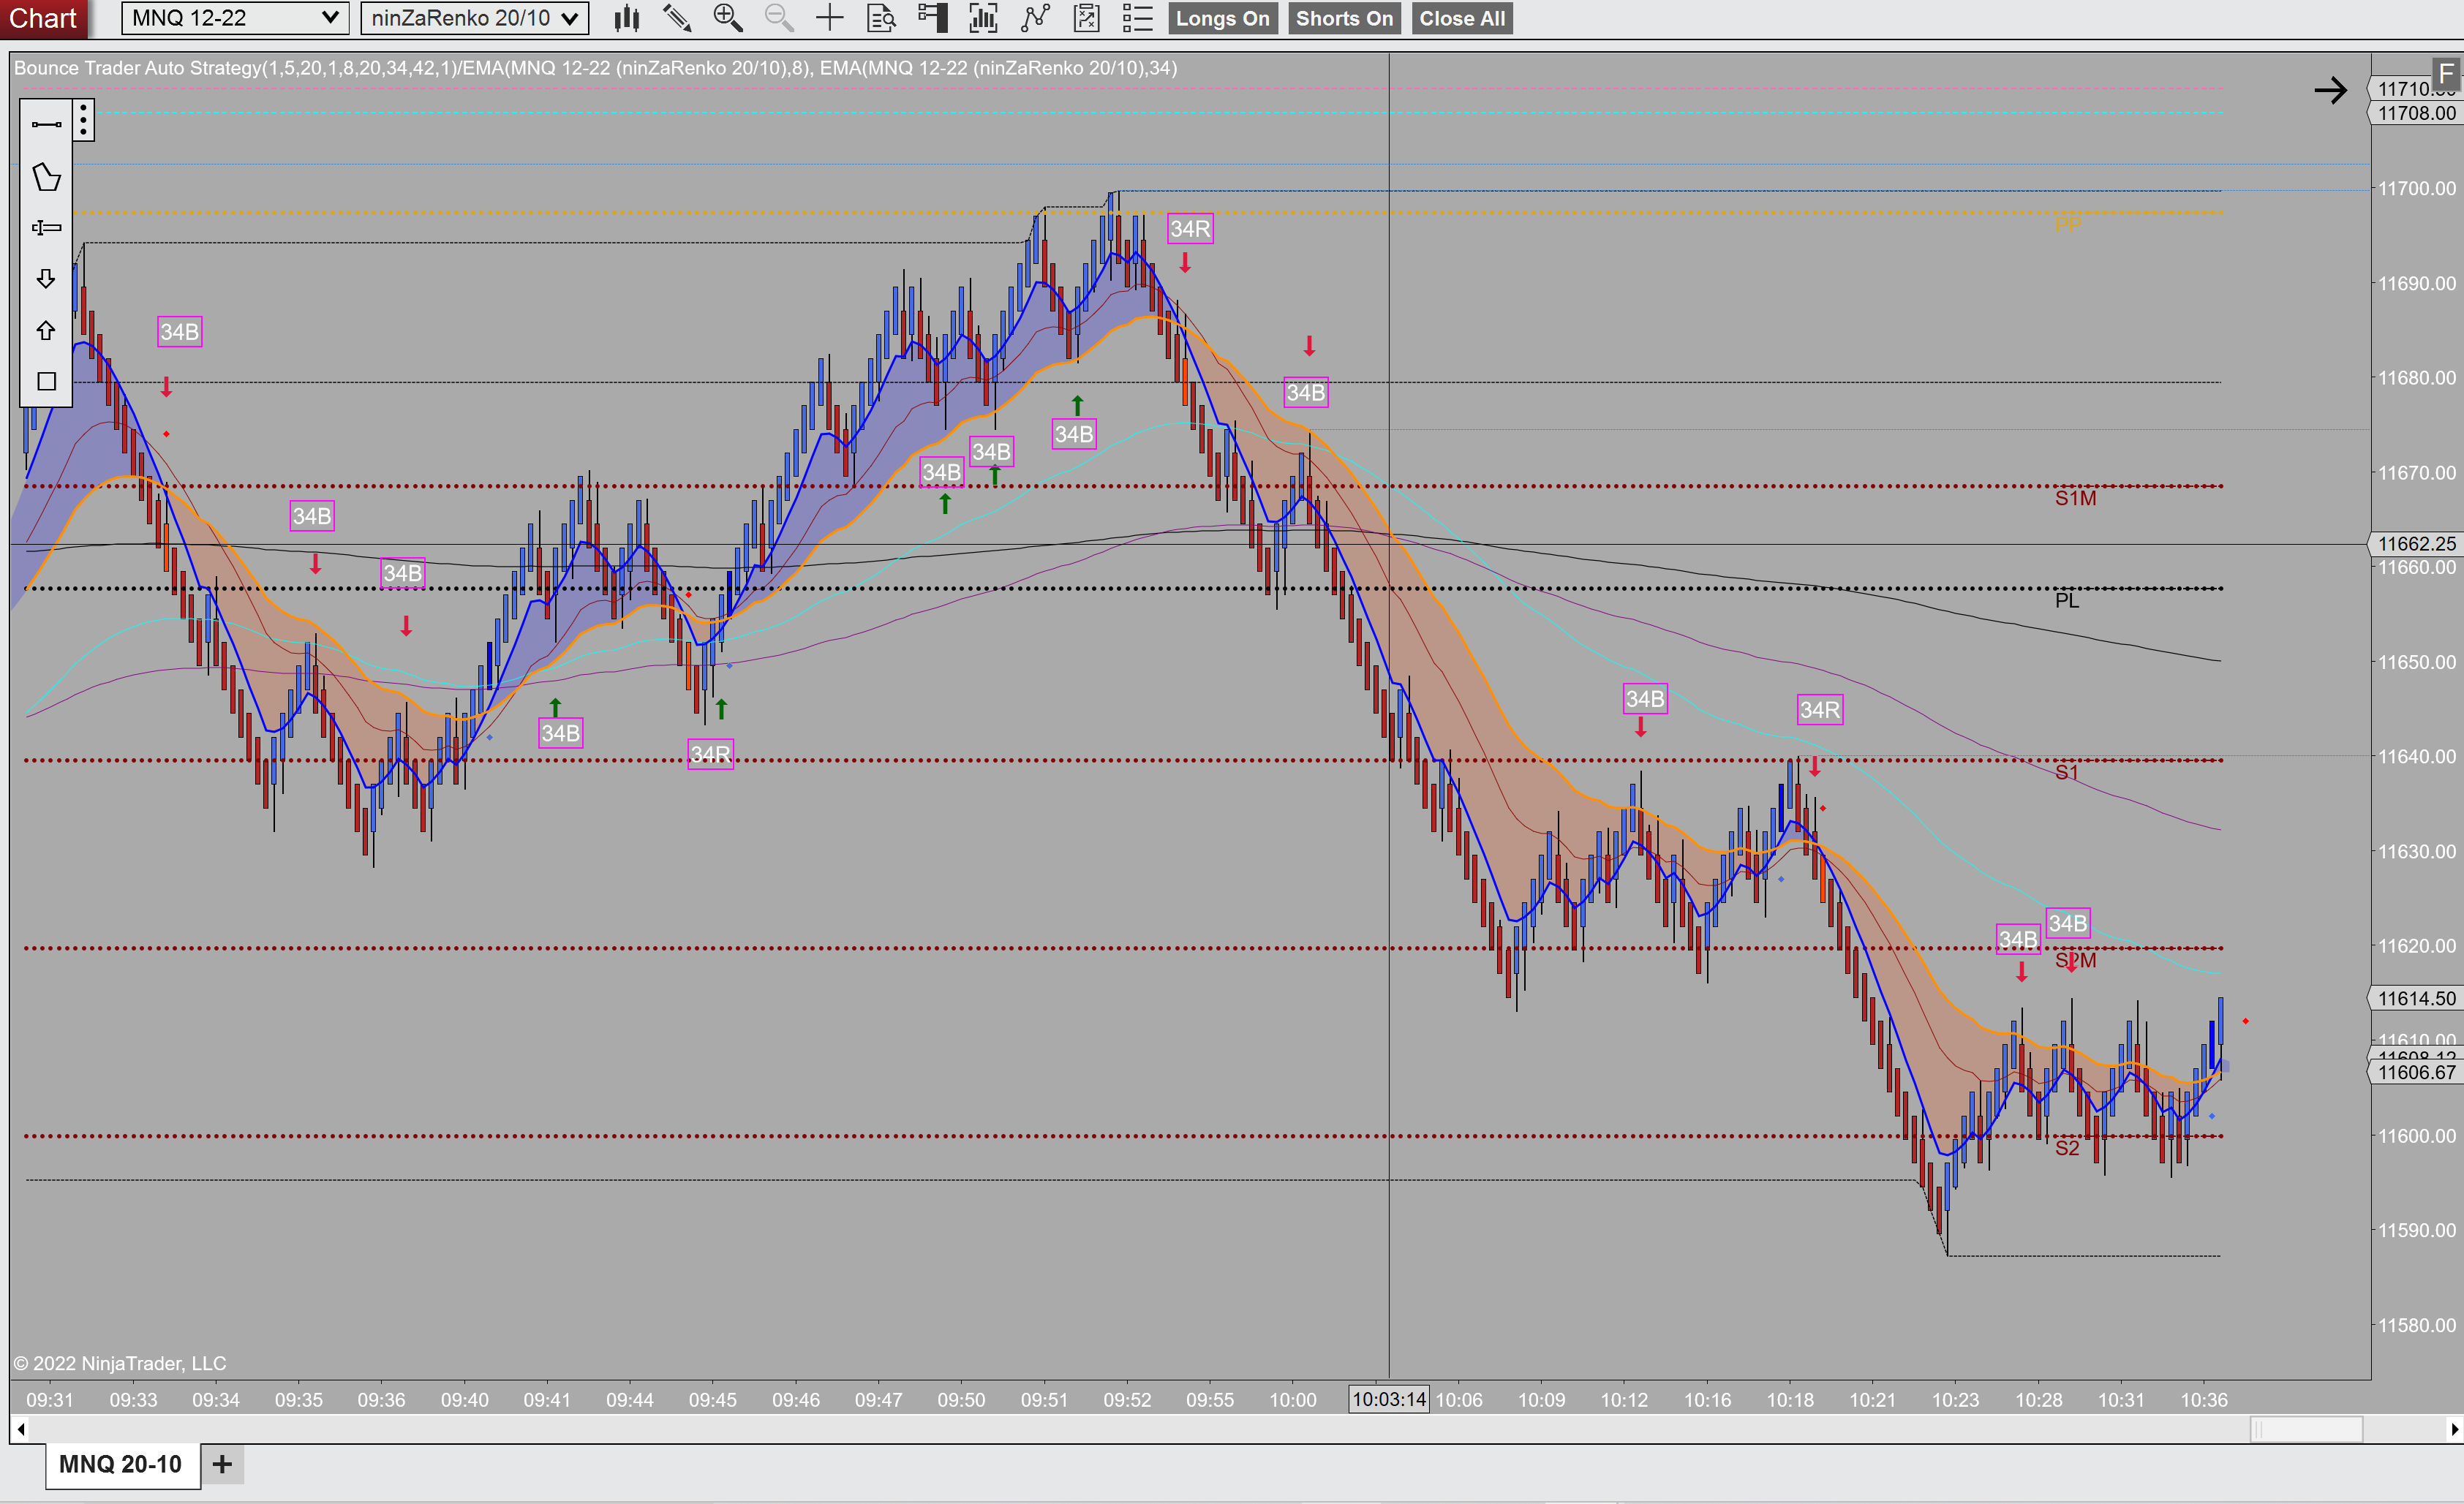Open the drawing tools pencil icon

coord(677,18)
